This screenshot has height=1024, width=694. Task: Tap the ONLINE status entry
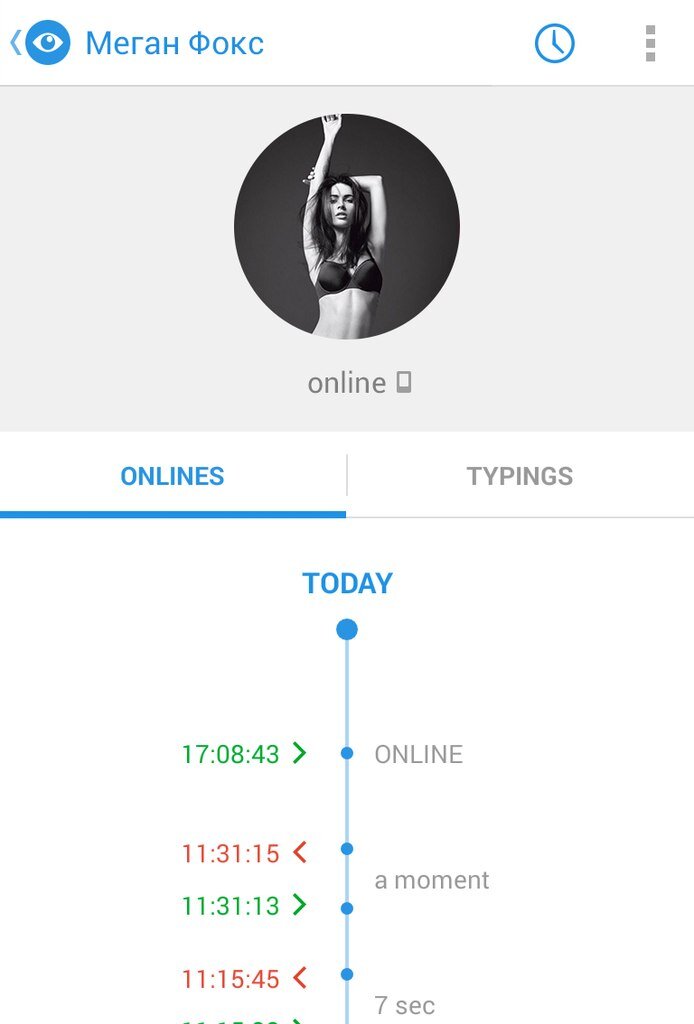[x=418, y=754]
